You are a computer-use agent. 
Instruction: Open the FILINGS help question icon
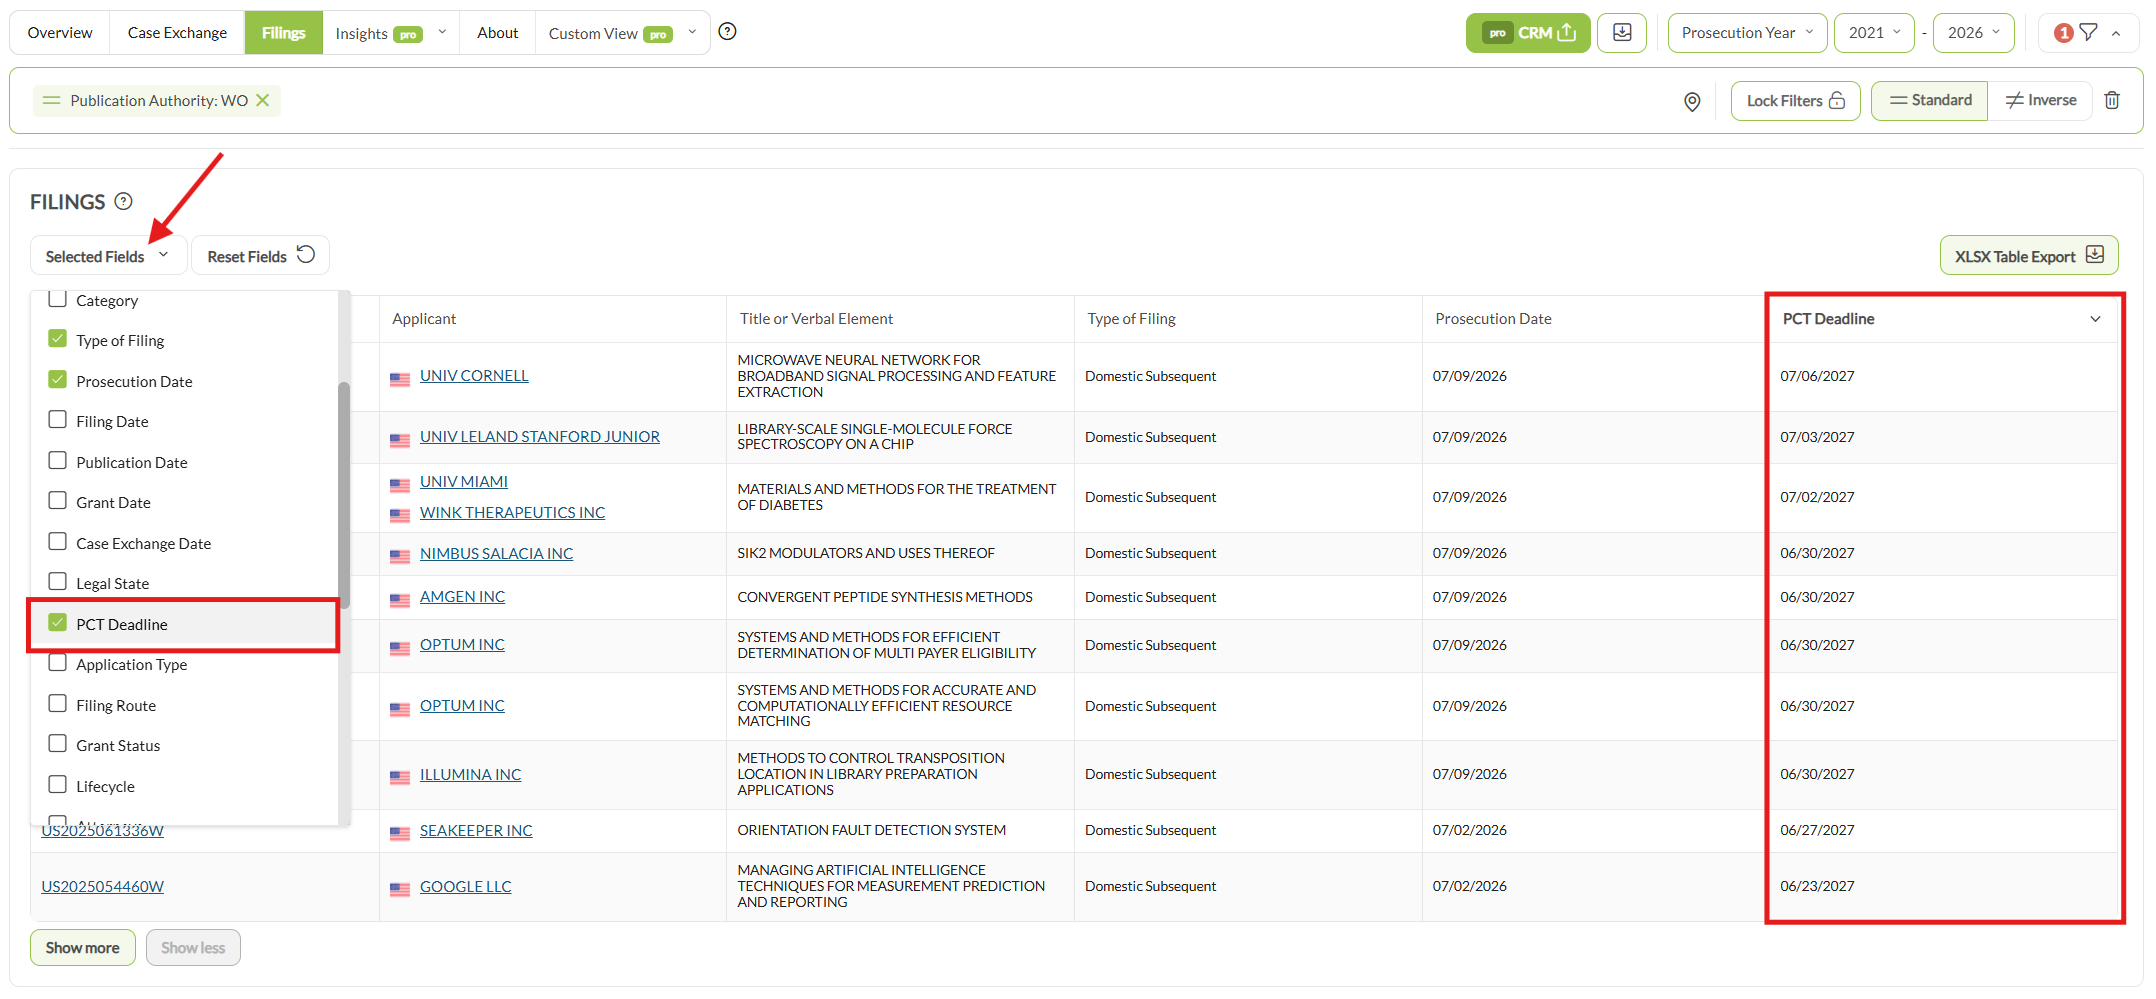click(123, 201)
